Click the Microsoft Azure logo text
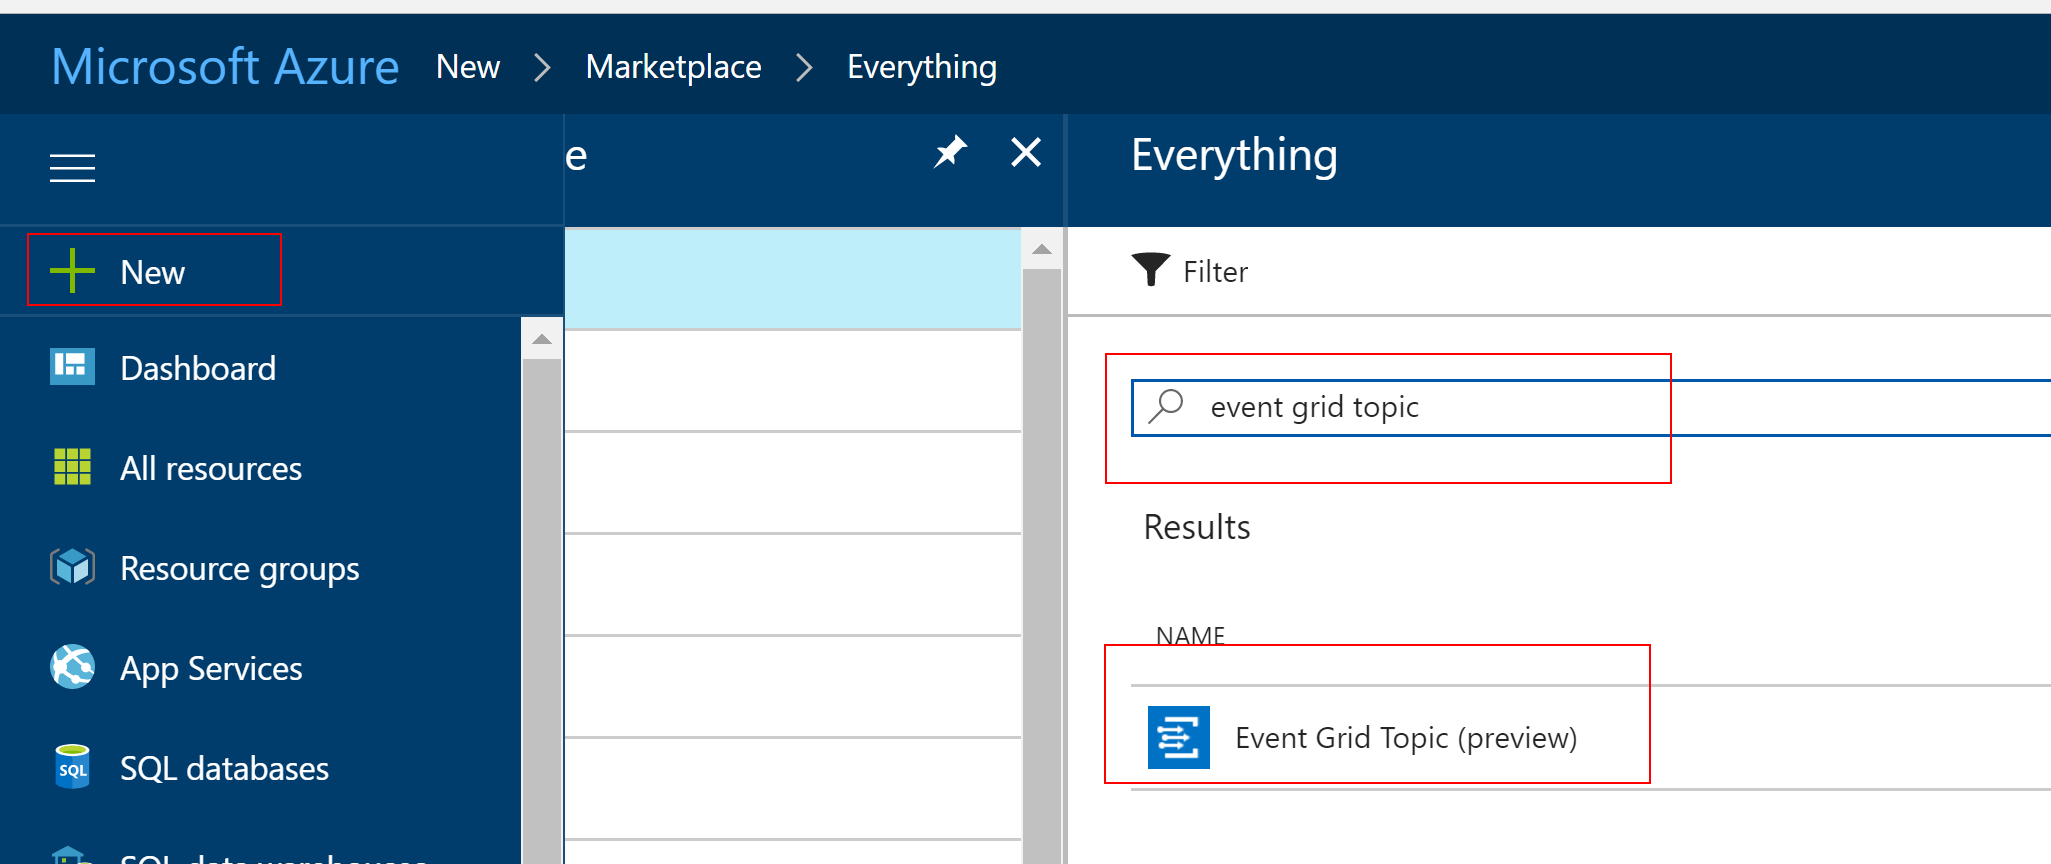2051x864 pixels. [x=225, y=67]
